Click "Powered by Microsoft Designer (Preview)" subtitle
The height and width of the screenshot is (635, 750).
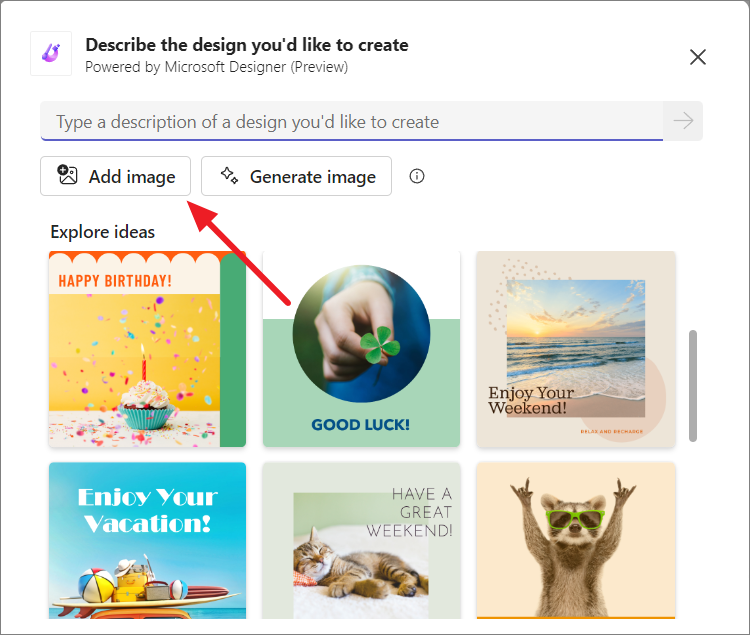217,66
